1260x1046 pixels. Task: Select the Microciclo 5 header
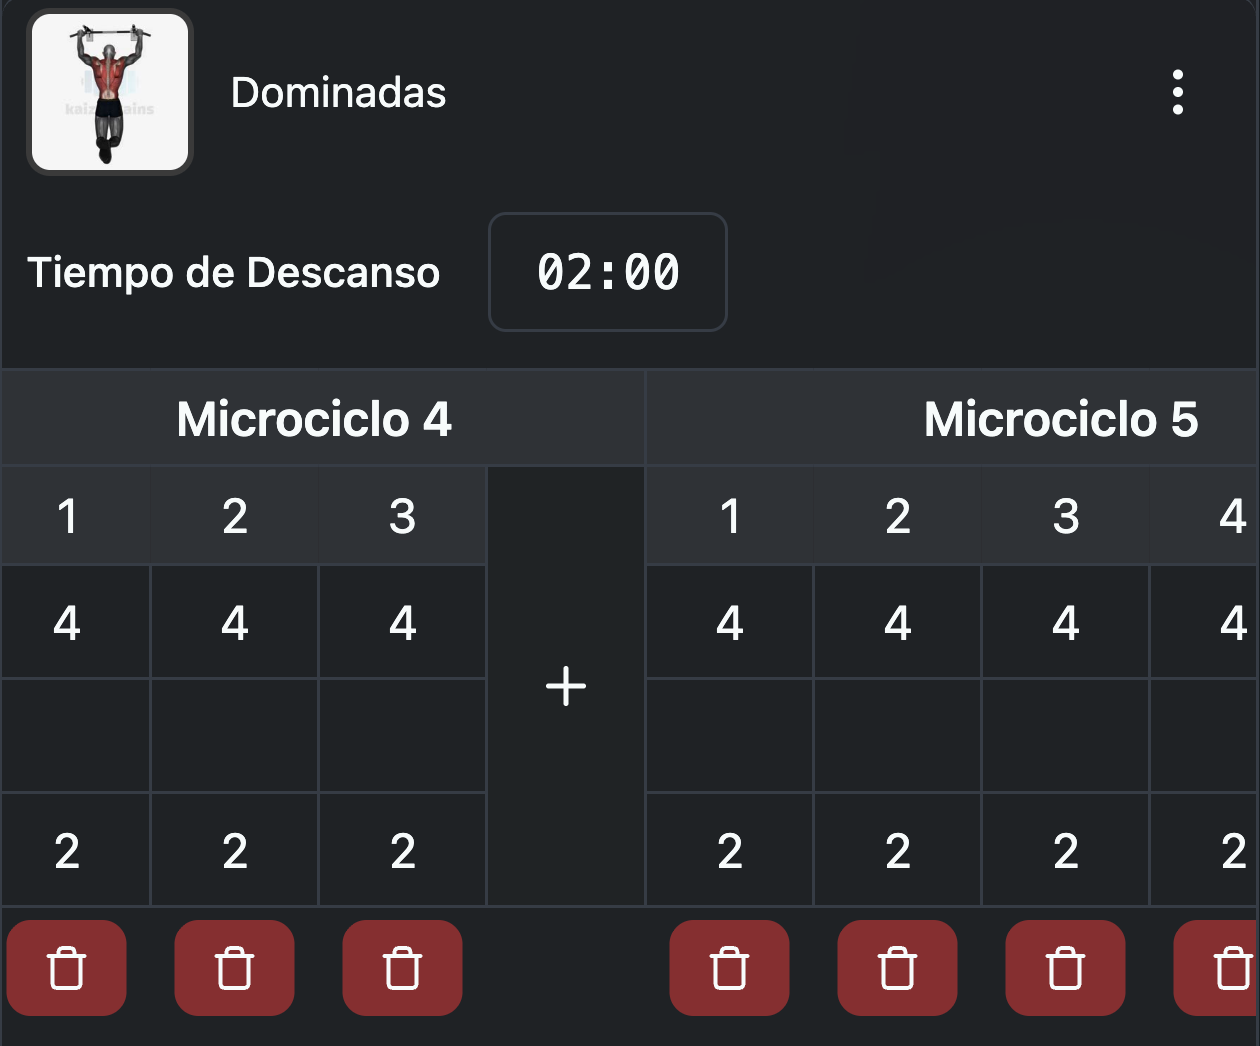[x=1060, y=418]
